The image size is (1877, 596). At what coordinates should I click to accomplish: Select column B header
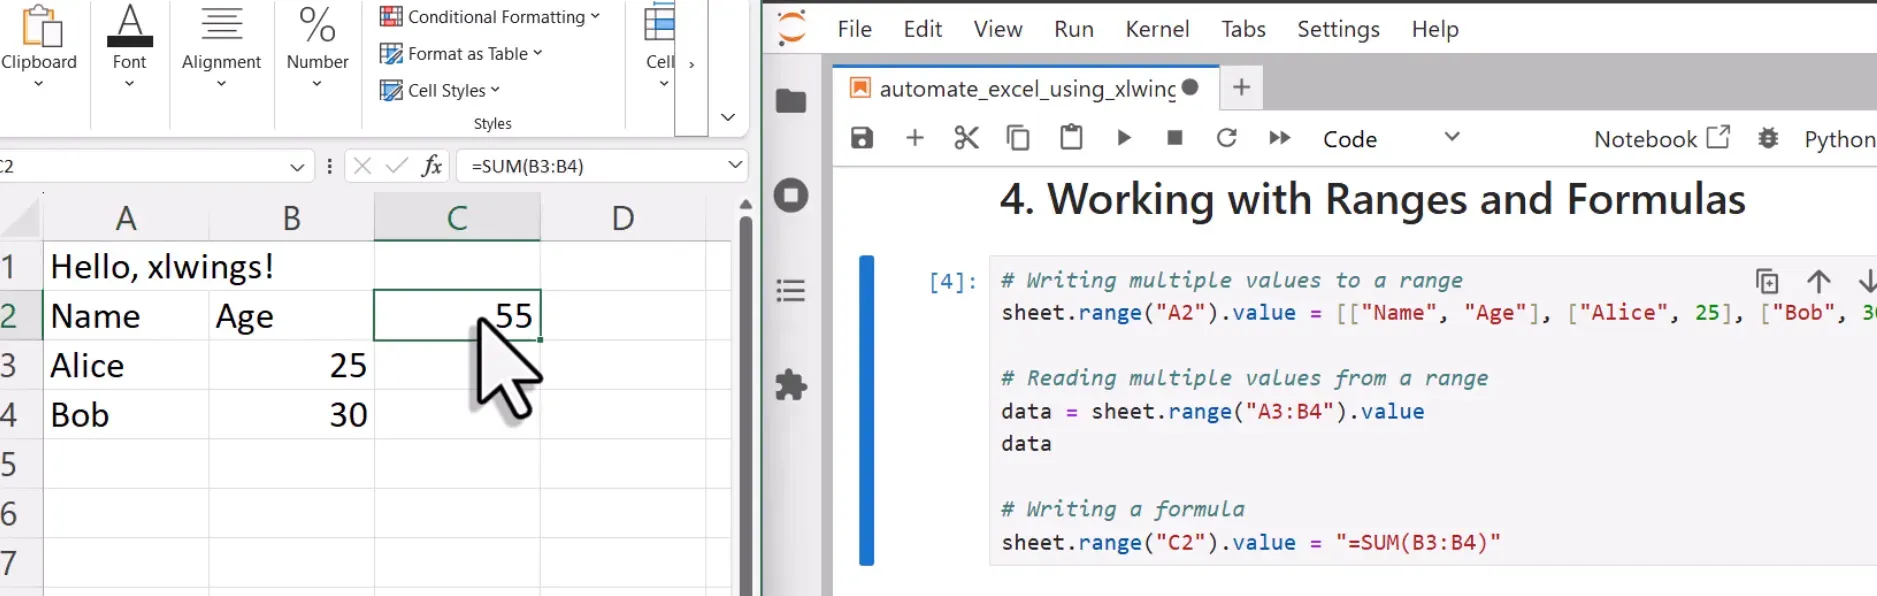click(x=291, y=217)
